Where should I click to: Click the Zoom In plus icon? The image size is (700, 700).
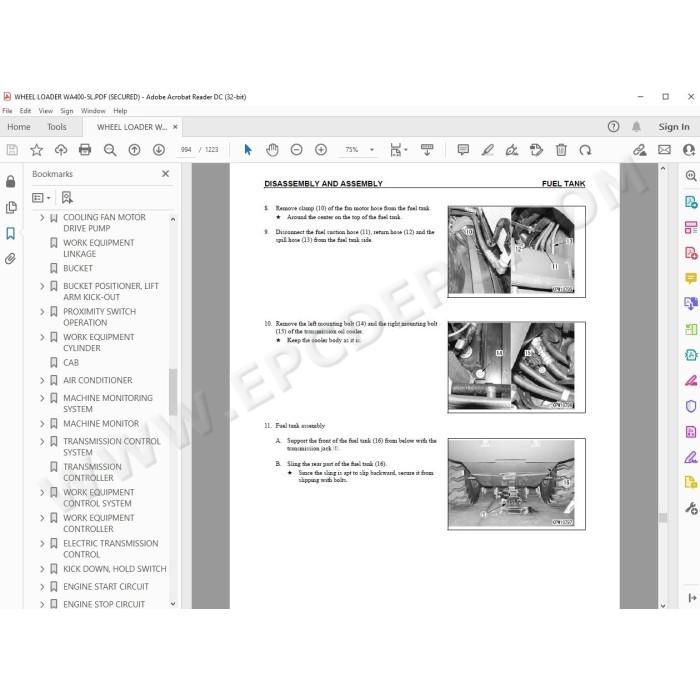pos(321,150)
